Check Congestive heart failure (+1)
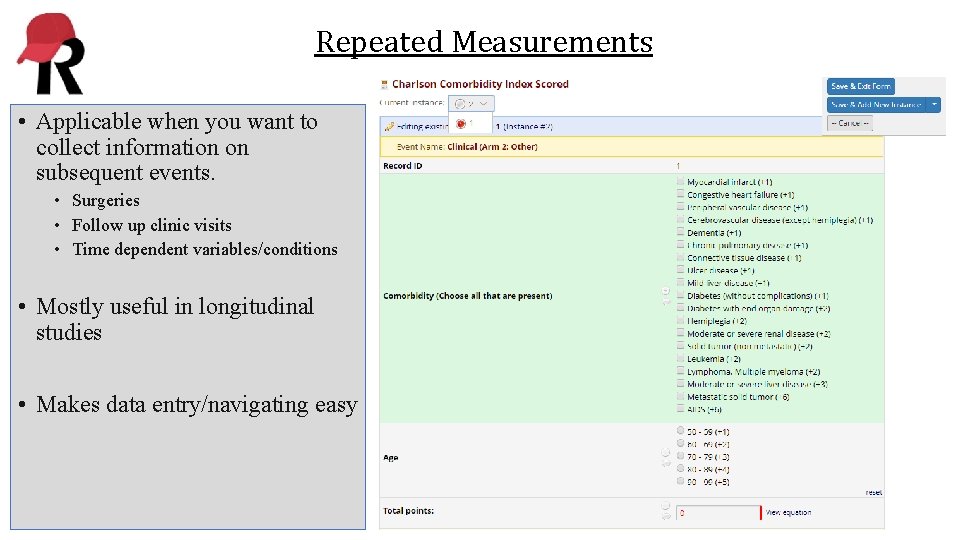This screenshot has height=540, width=960. click(x=680, y=194)
